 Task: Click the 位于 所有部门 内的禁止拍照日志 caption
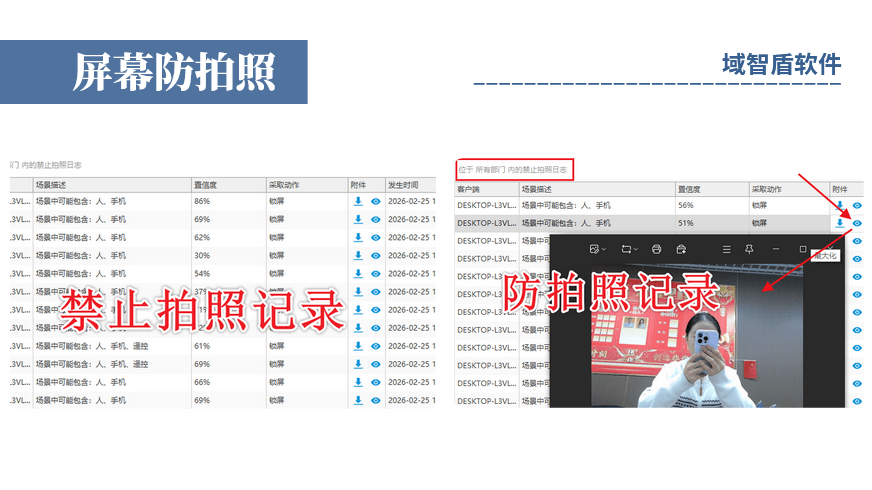[x=513, y=170]
